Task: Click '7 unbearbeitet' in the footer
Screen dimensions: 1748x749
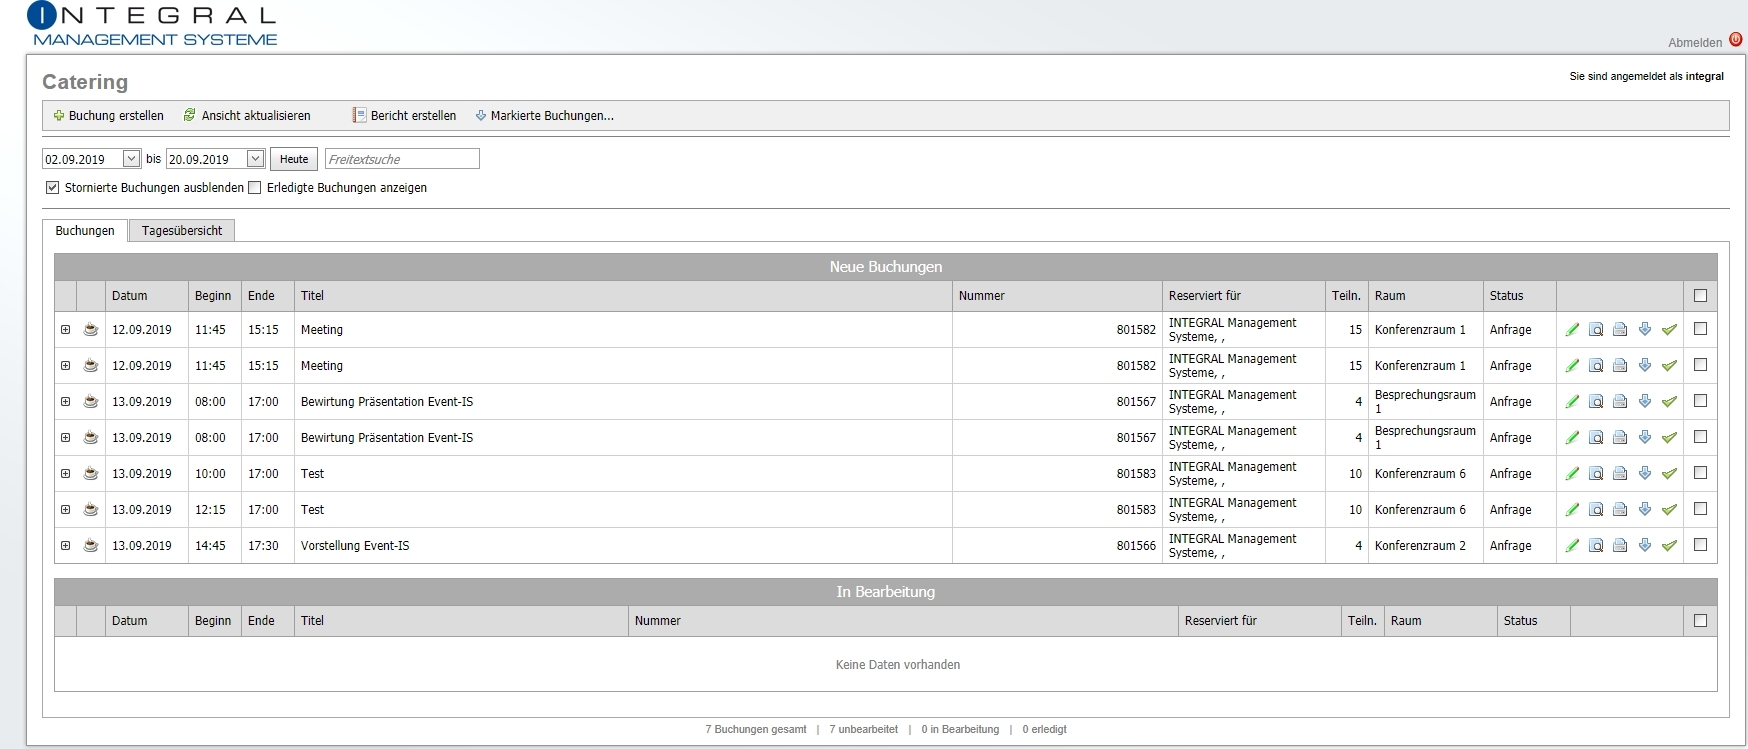Action: 864,730
